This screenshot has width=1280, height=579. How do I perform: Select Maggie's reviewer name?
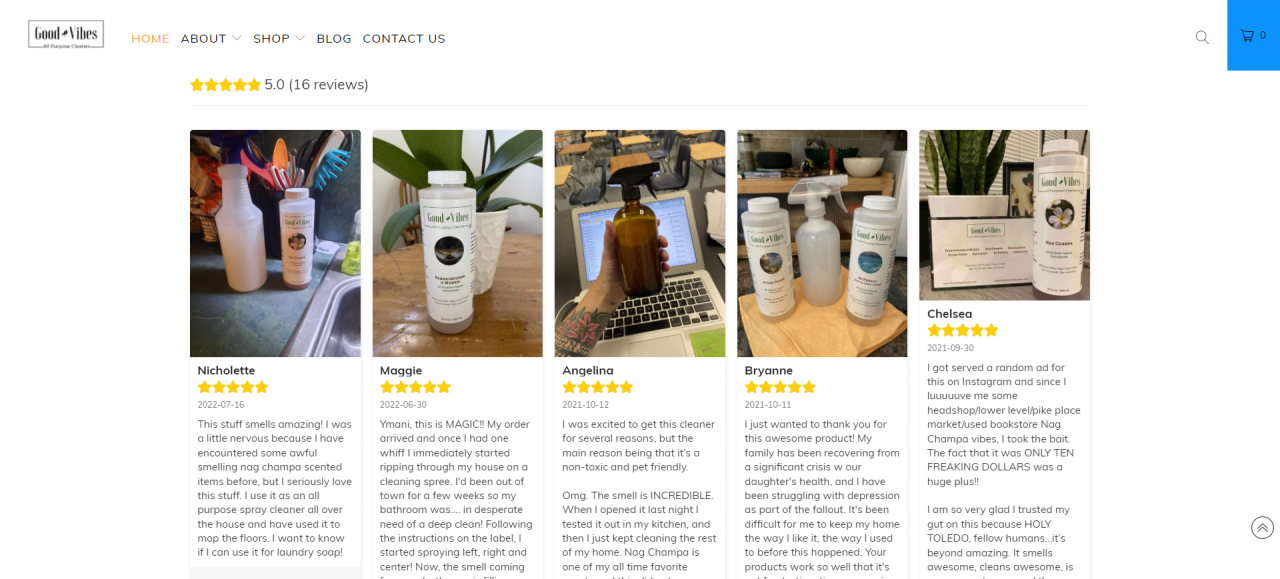[x=401, y=370]
